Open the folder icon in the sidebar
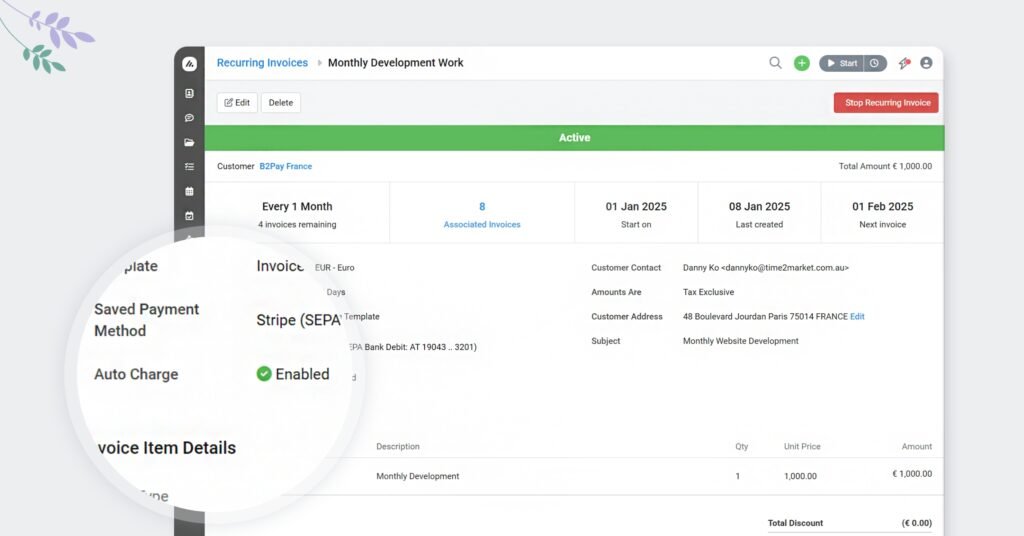The image size is (1024, 536). [189, 142]
